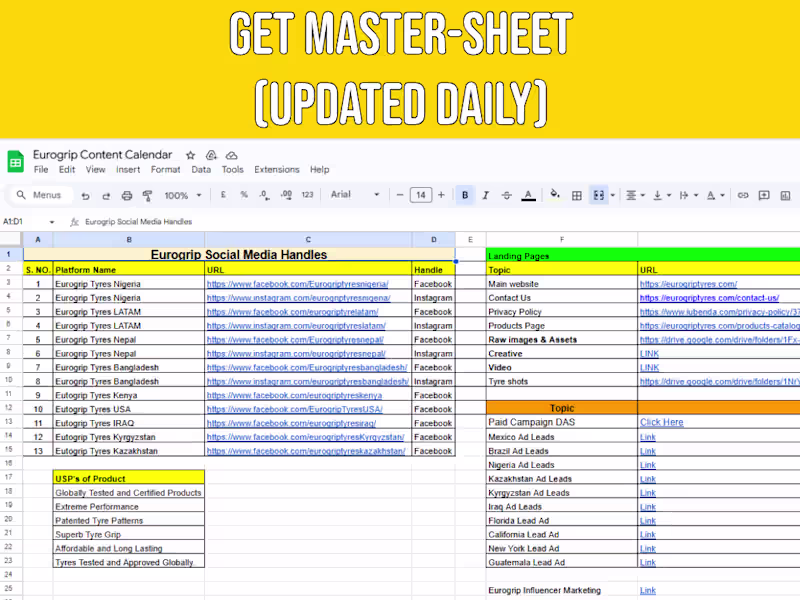The height and width of the screenshot is (600, 800).
Task: Check cloud save status icon
Action: (x=232, y=155)
